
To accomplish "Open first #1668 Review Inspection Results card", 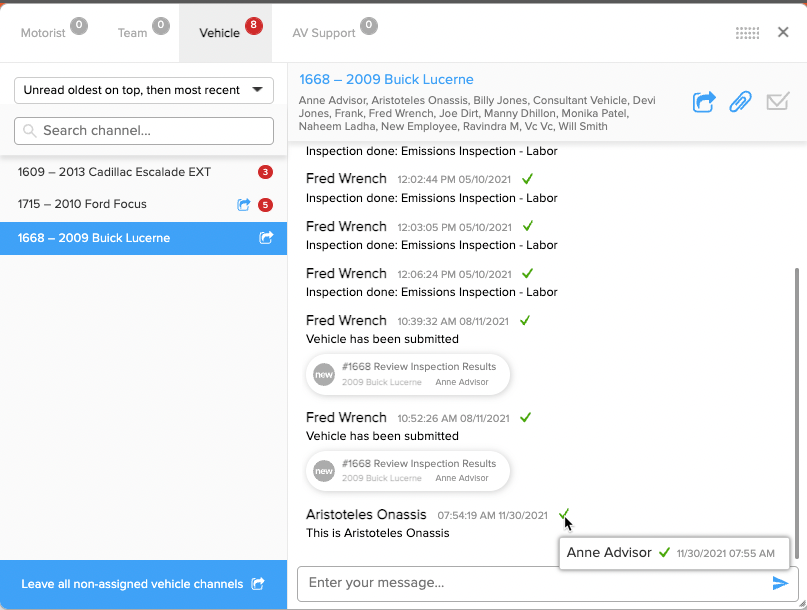I will (x=408, y=374).
